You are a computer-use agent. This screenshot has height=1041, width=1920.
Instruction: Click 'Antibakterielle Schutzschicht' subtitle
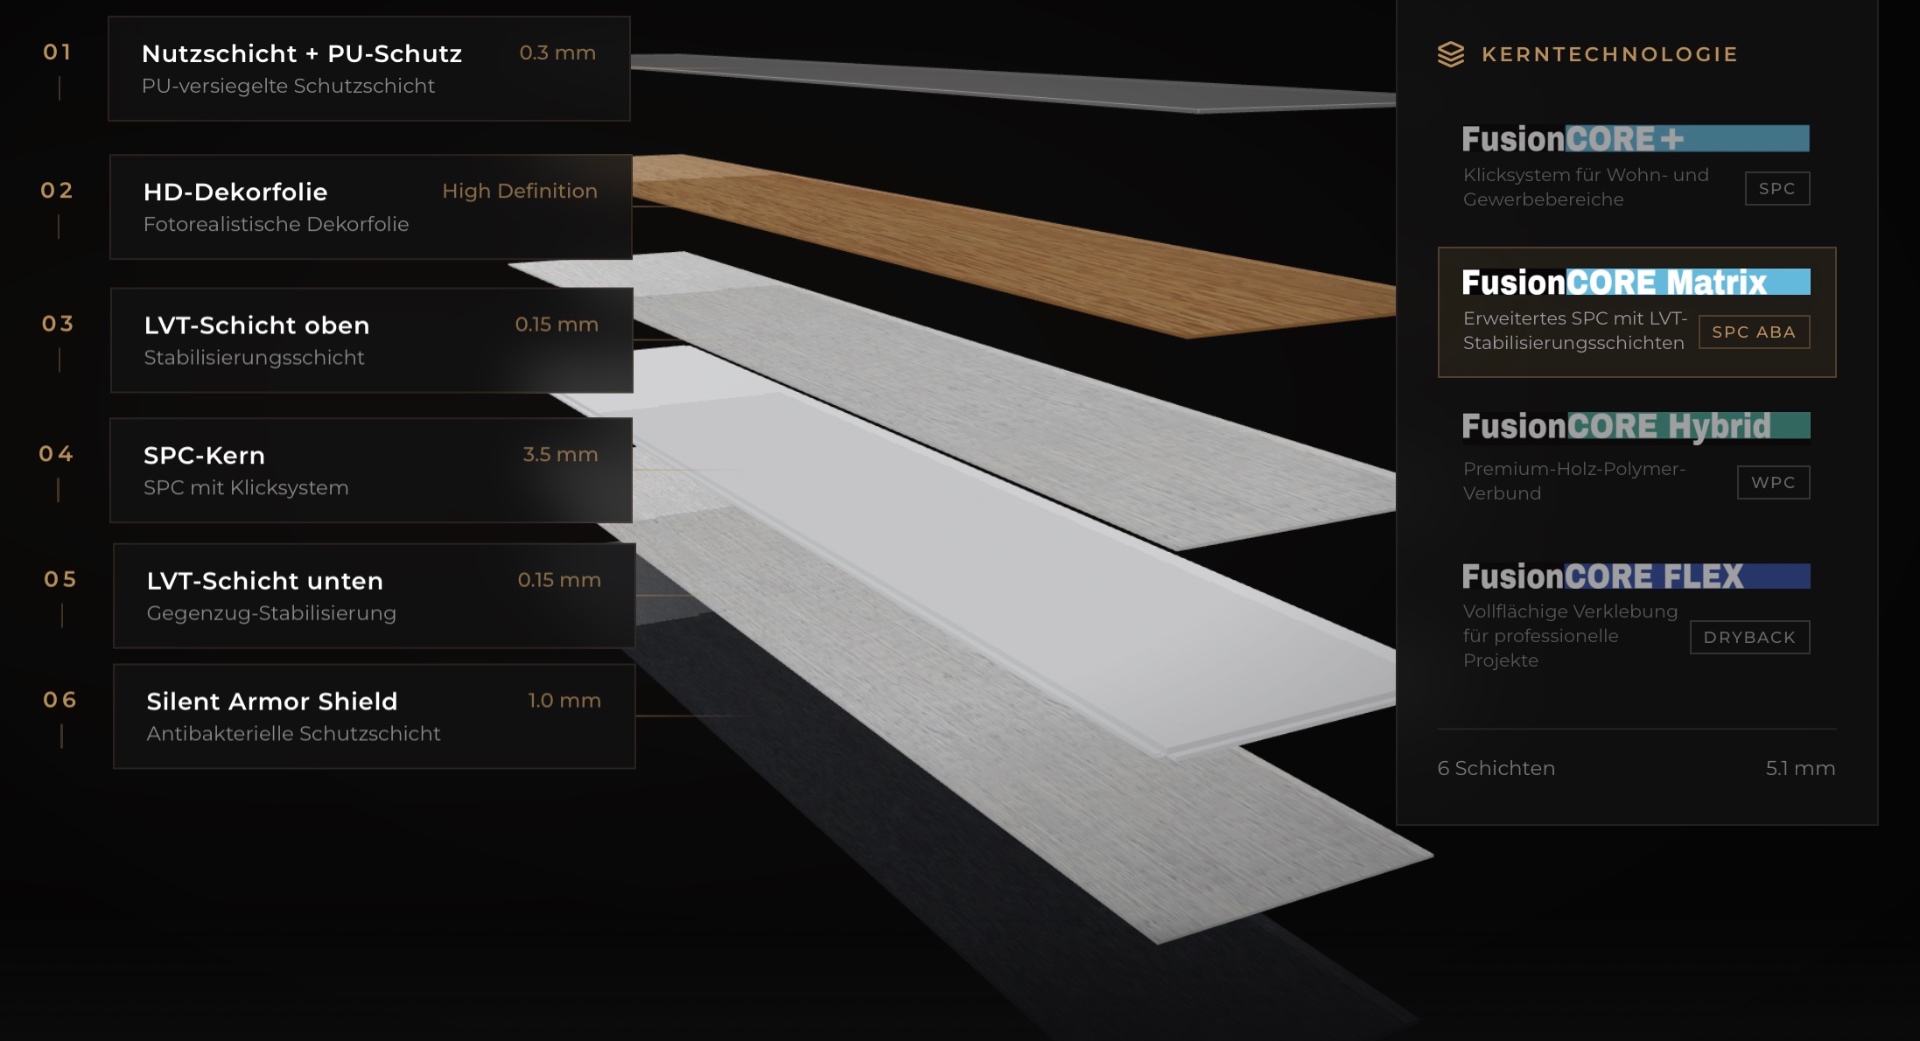[293, 733]
